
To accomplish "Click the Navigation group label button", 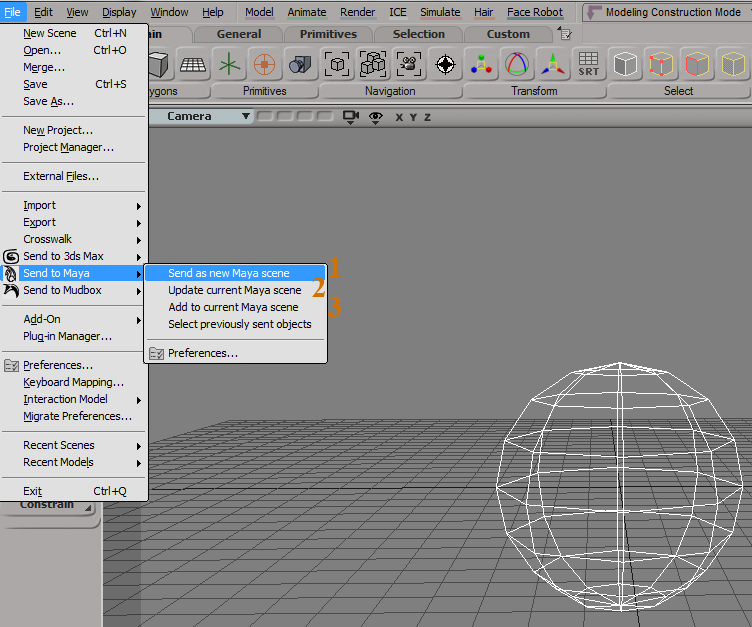I will tap(390, 91).
